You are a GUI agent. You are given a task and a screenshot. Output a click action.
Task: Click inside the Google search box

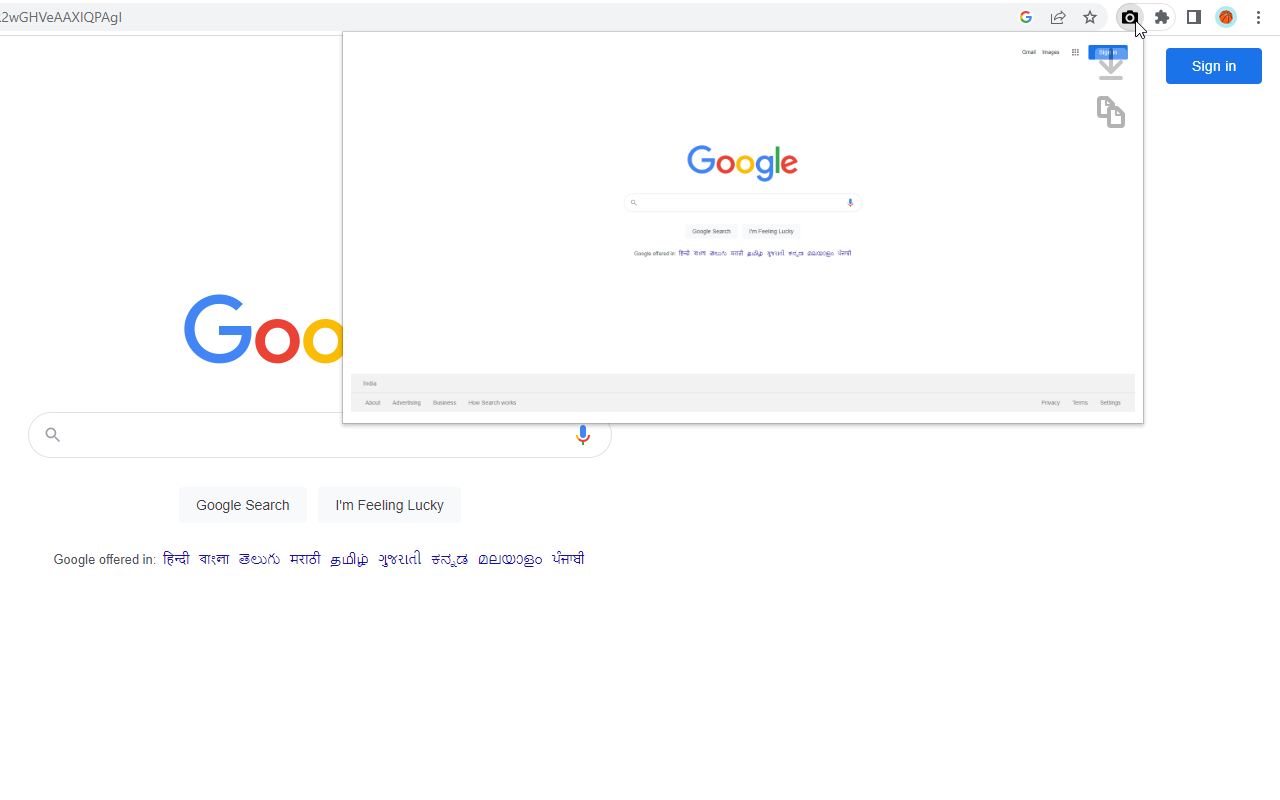[300, 434]
